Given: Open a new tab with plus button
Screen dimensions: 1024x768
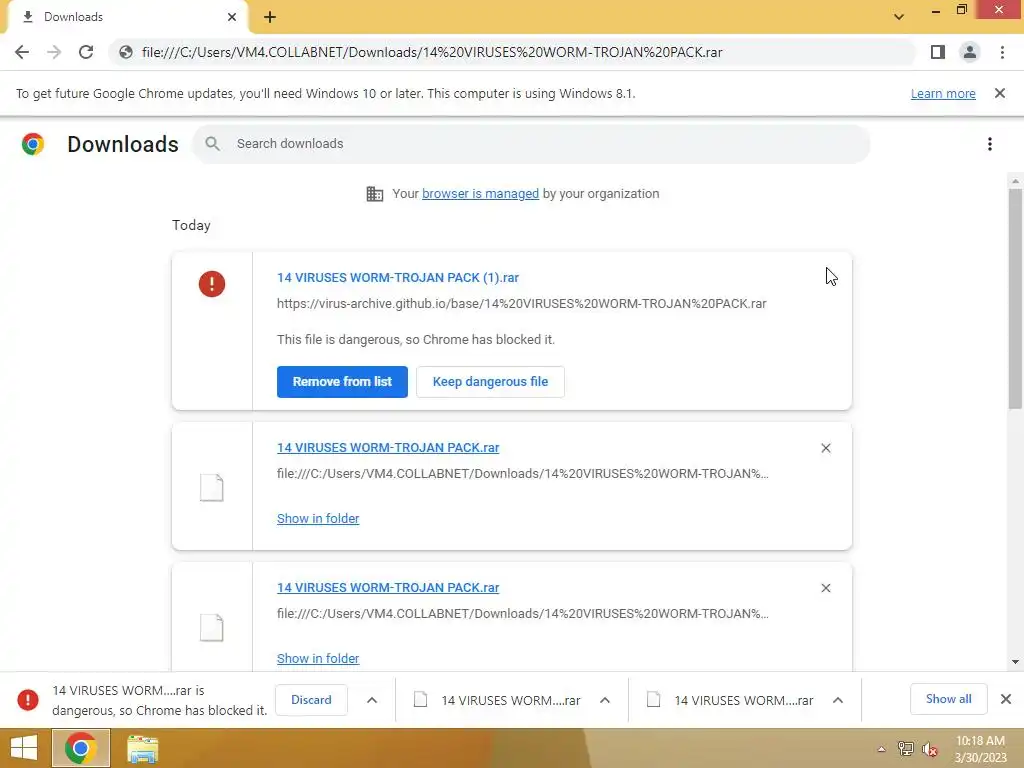Looking at the screenshot, I should coord(270,17).
